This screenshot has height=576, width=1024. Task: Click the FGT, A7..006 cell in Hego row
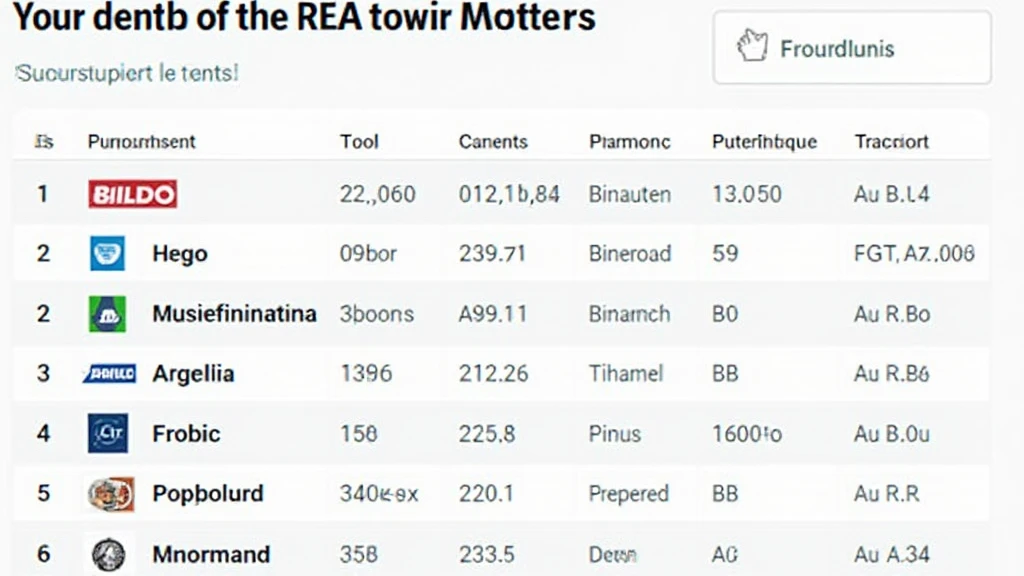(914, 254)
